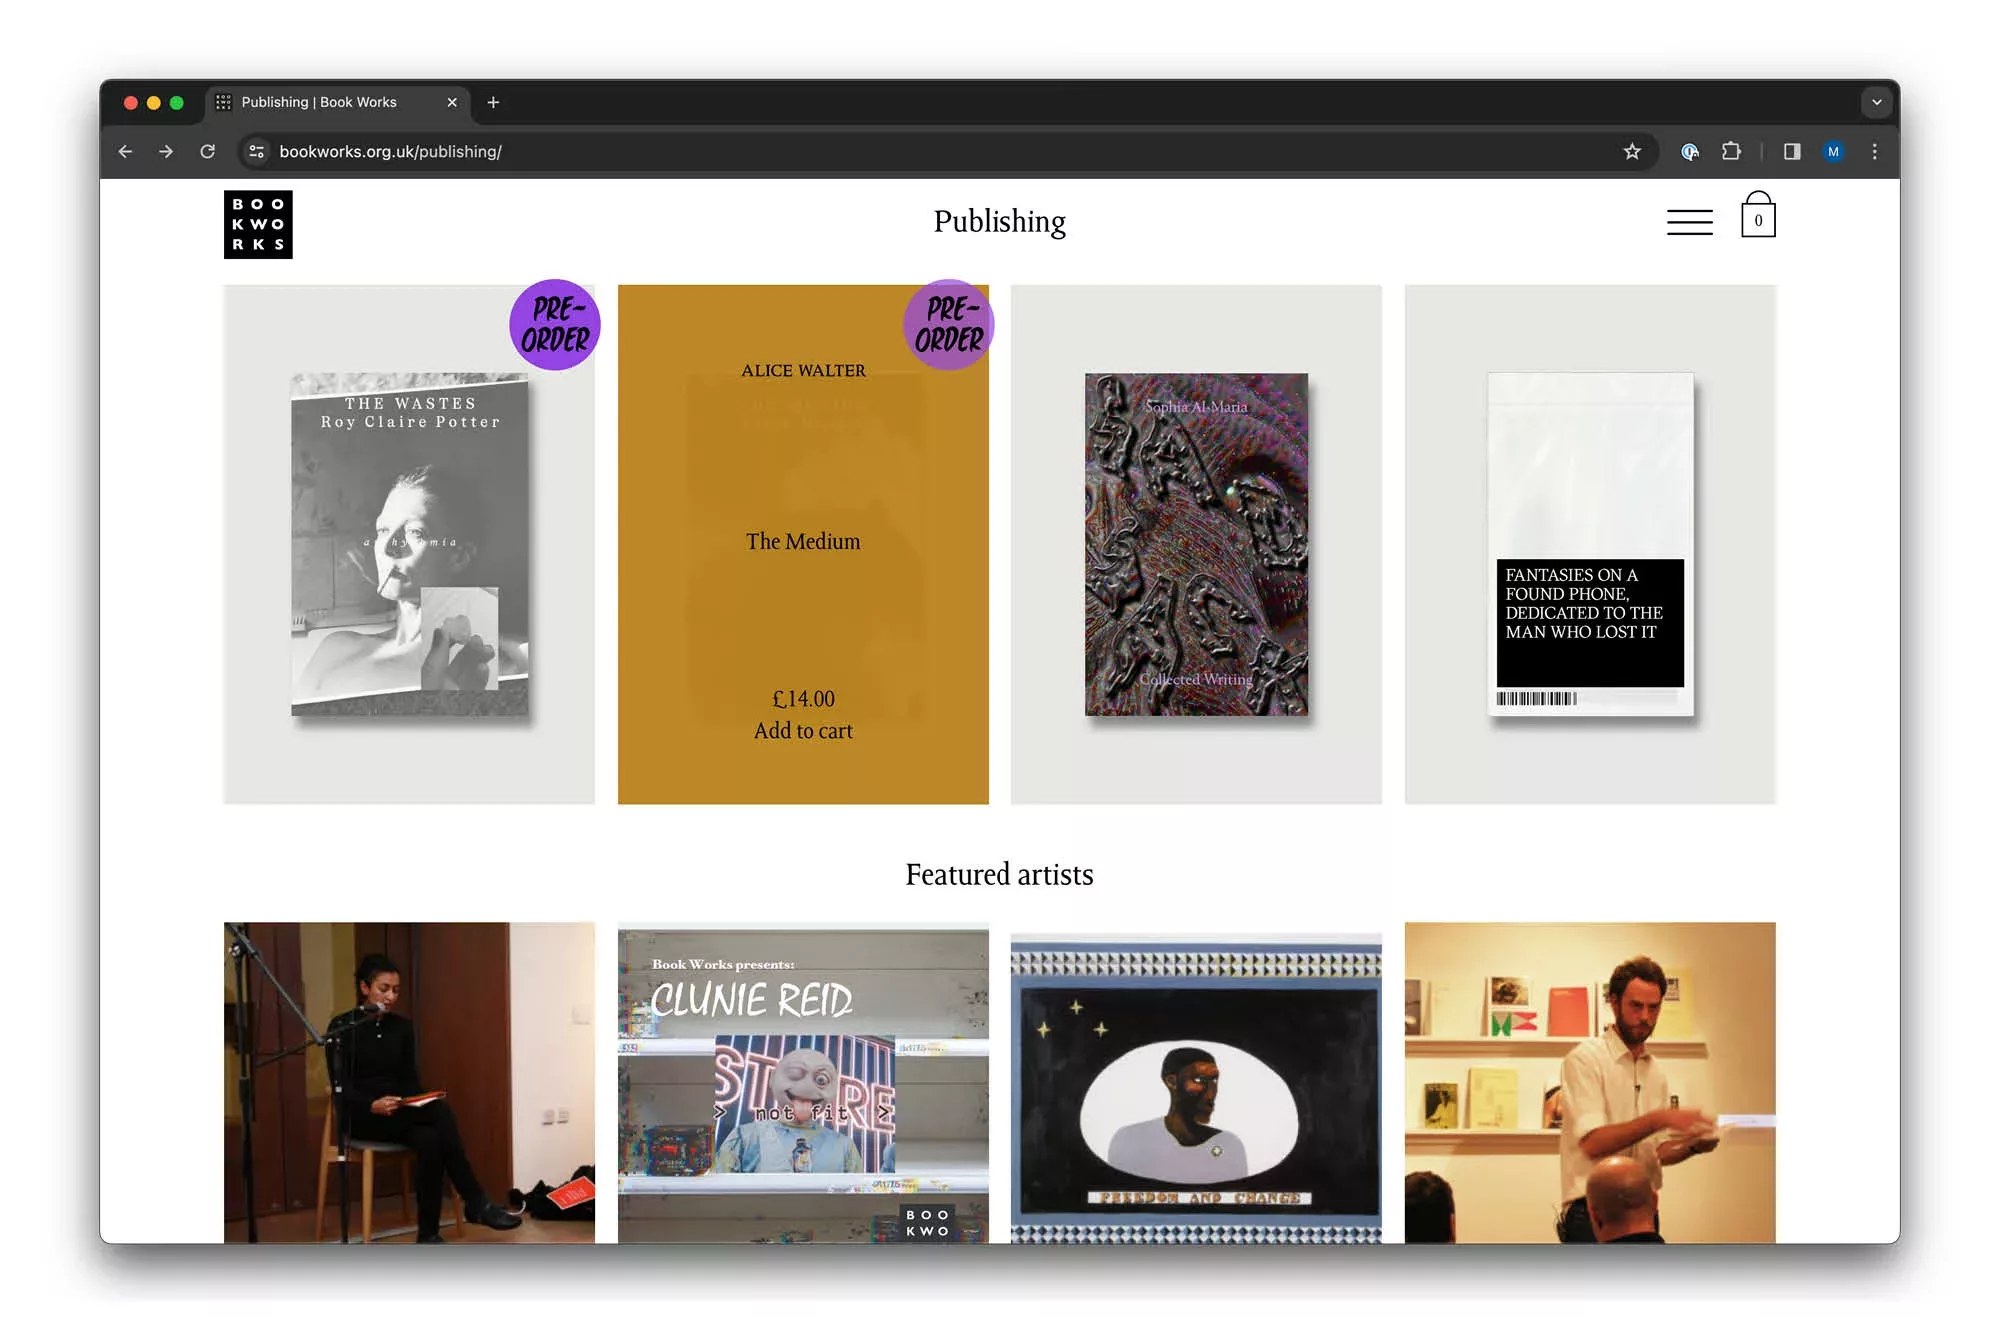
Task: Open the browser profile labeled M
Action: point(1834,151)
